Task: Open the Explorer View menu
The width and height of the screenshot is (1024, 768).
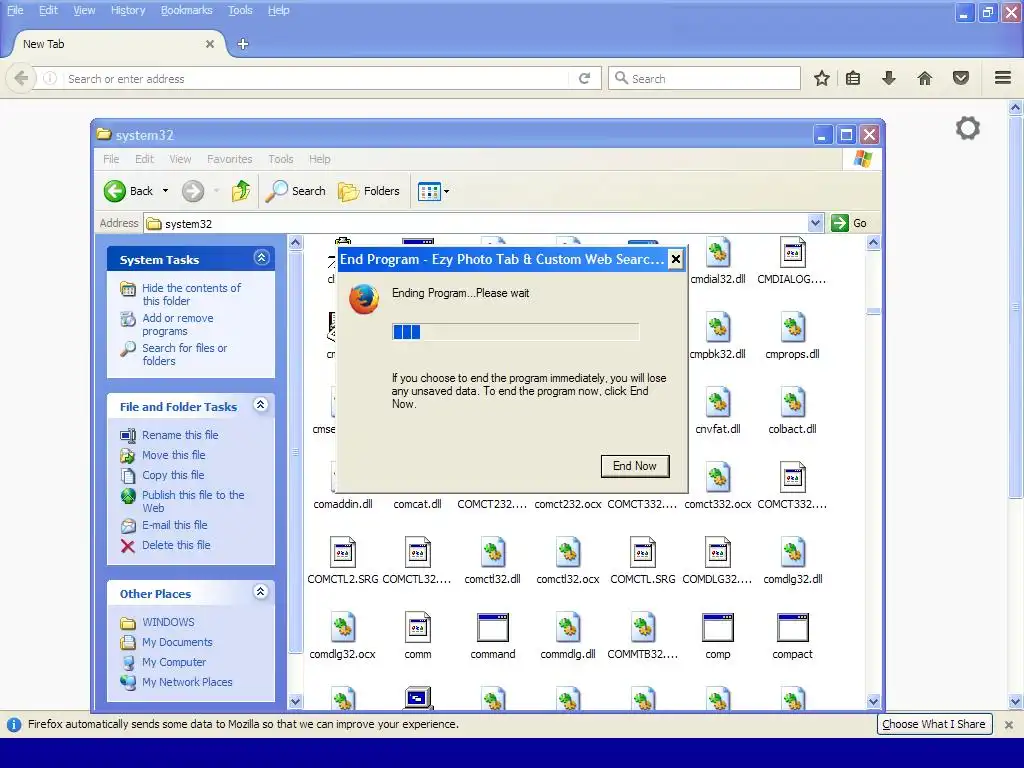Action: pyautogui.click(x=180, y=159)
